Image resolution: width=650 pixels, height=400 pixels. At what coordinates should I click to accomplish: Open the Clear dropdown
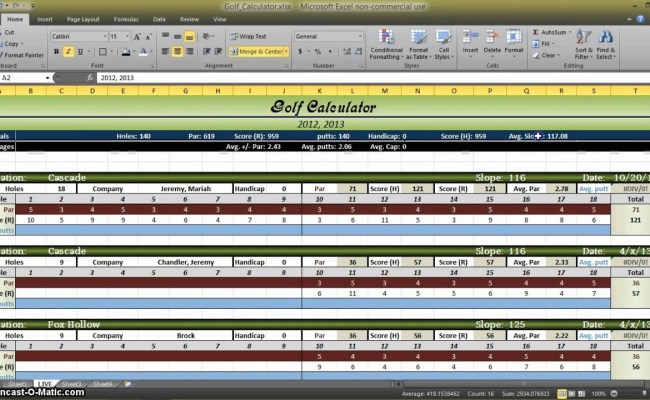click(546, 55)
